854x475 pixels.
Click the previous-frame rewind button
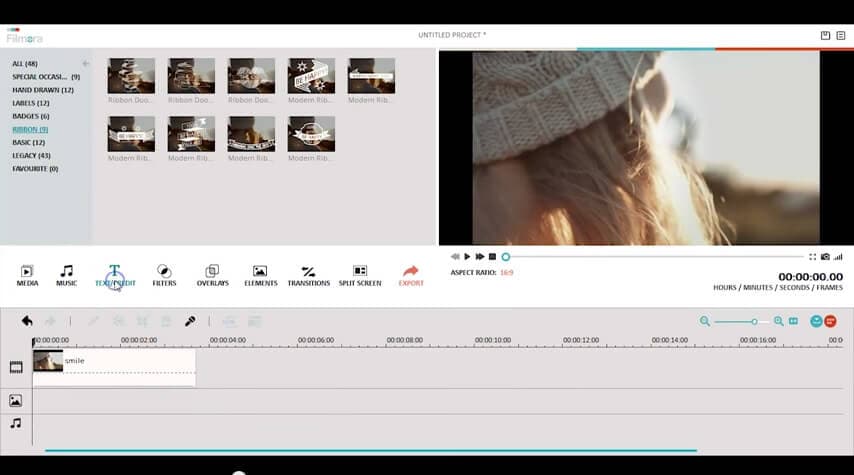pyautogui.click(x=455, y=257)
